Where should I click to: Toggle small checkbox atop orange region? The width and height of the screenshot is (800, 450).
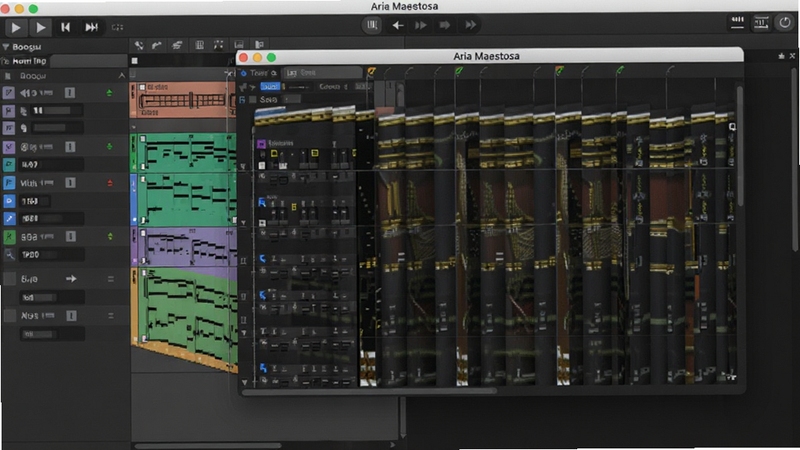[142, 87]
